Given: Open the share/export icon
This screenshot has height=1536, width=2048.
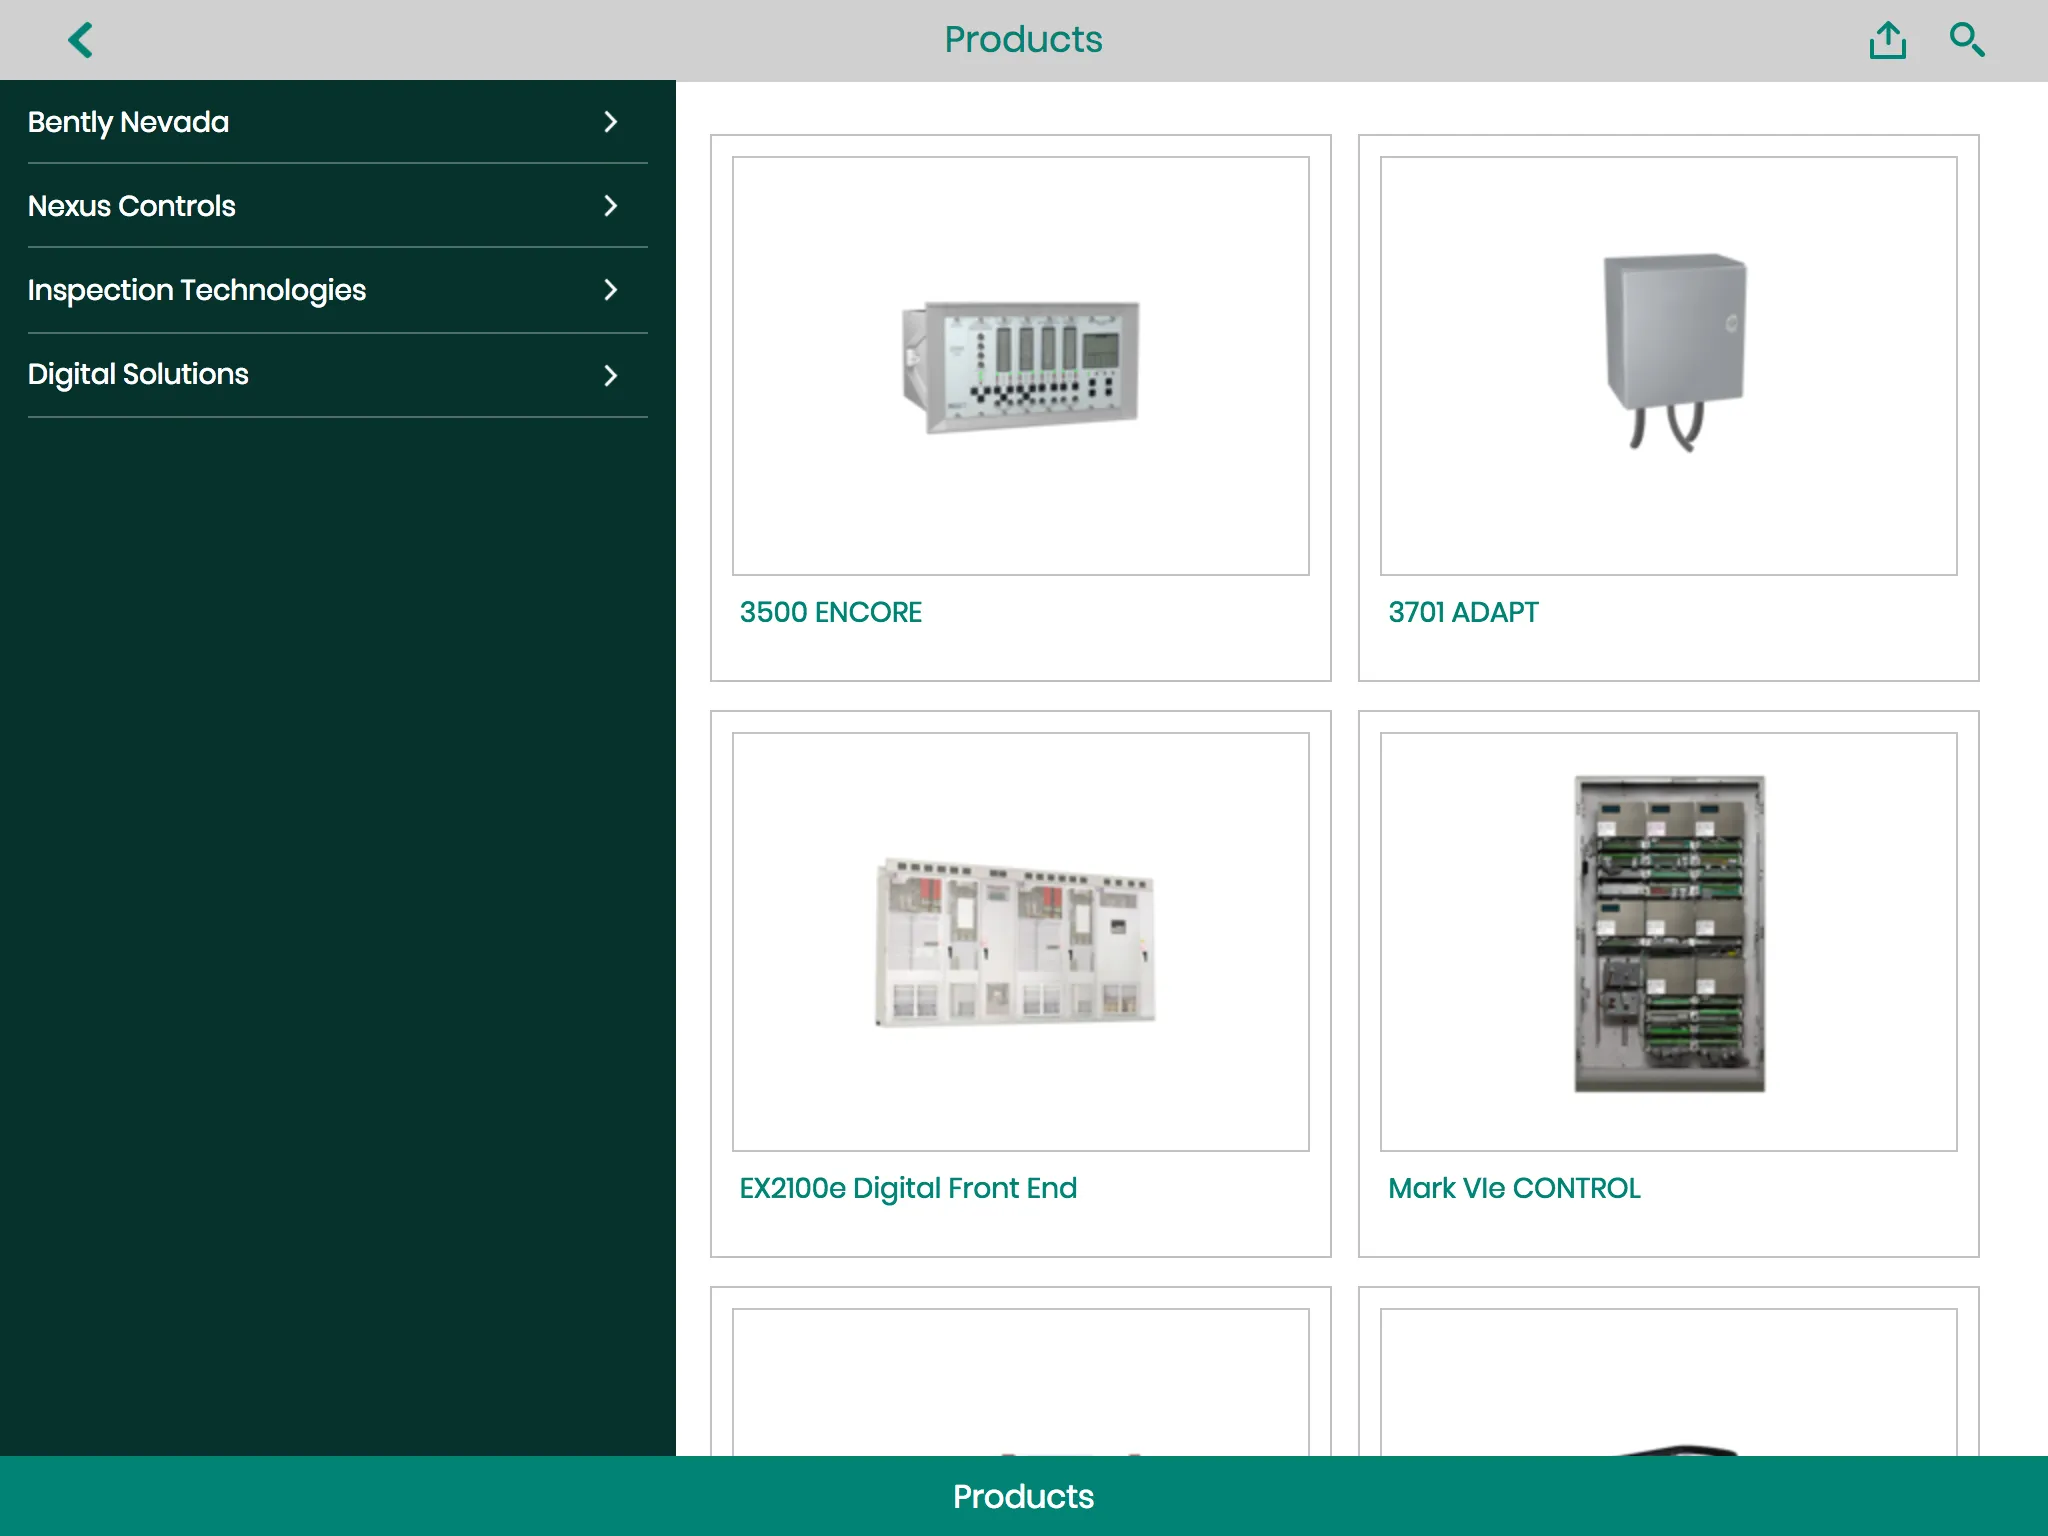Looking at the screenshot, I should pyautogui.click(x=1888, y=40).
